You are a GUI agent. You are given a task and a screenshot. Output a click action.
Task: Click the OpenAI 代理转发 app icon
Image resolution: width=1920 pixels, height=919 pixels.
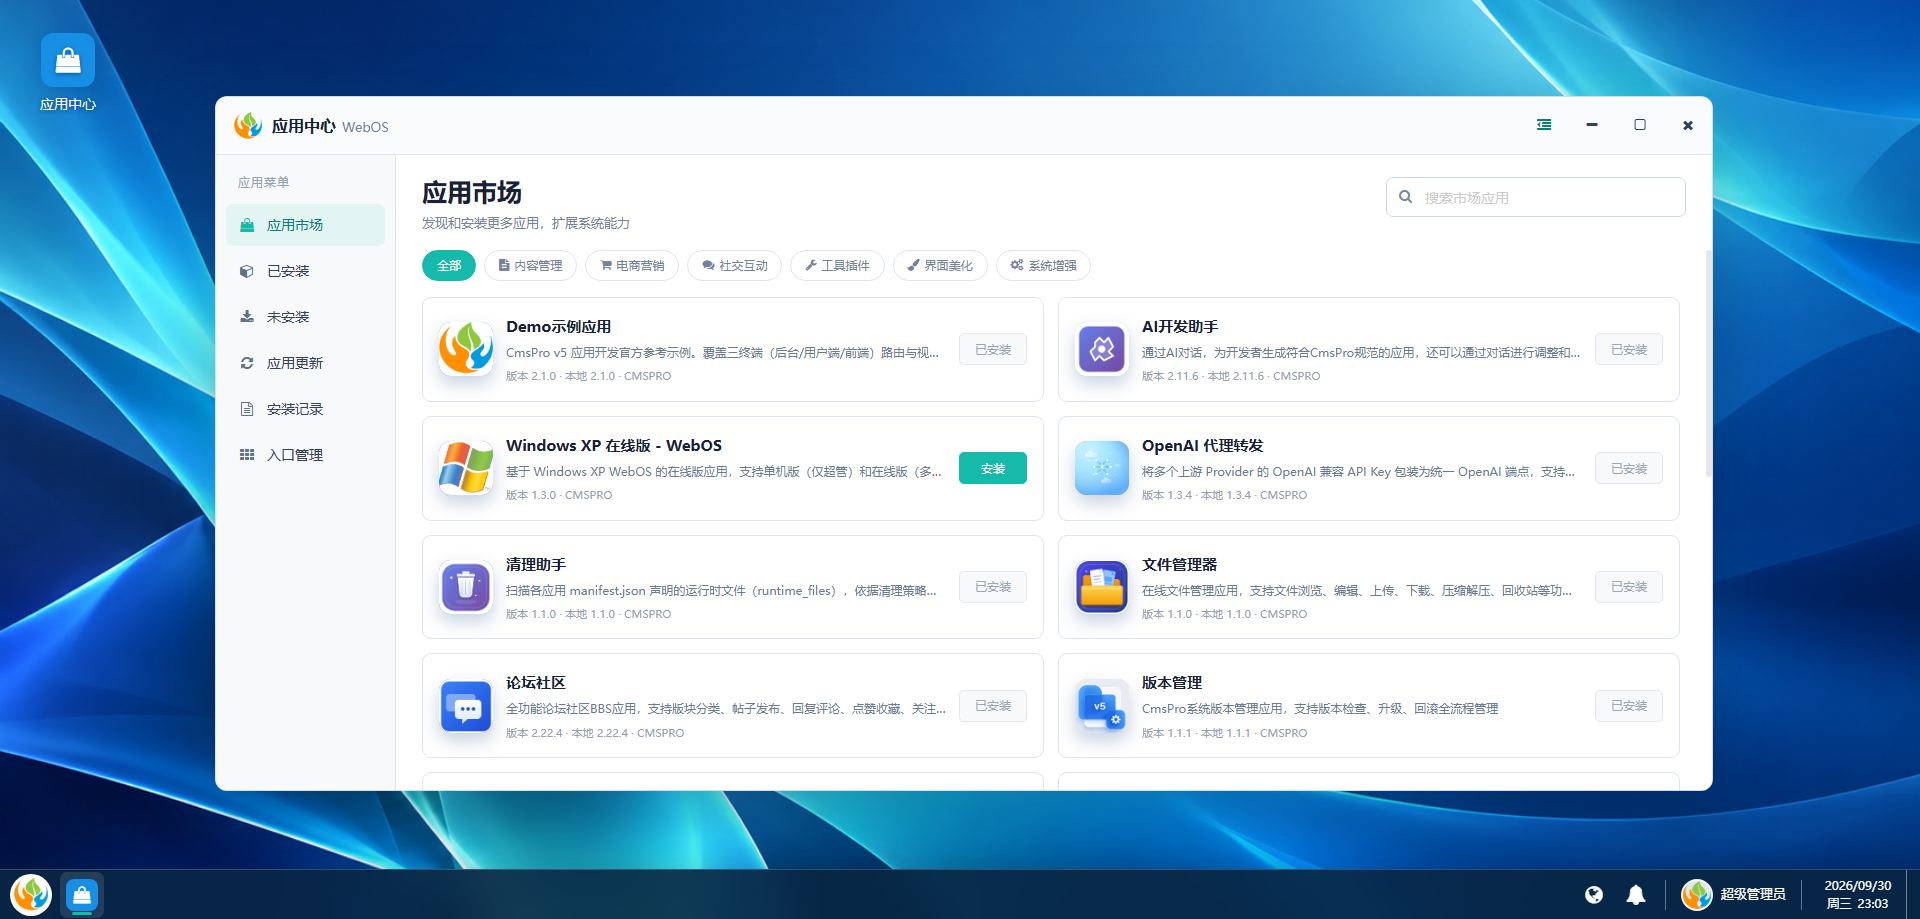[x=1102, y=468]
